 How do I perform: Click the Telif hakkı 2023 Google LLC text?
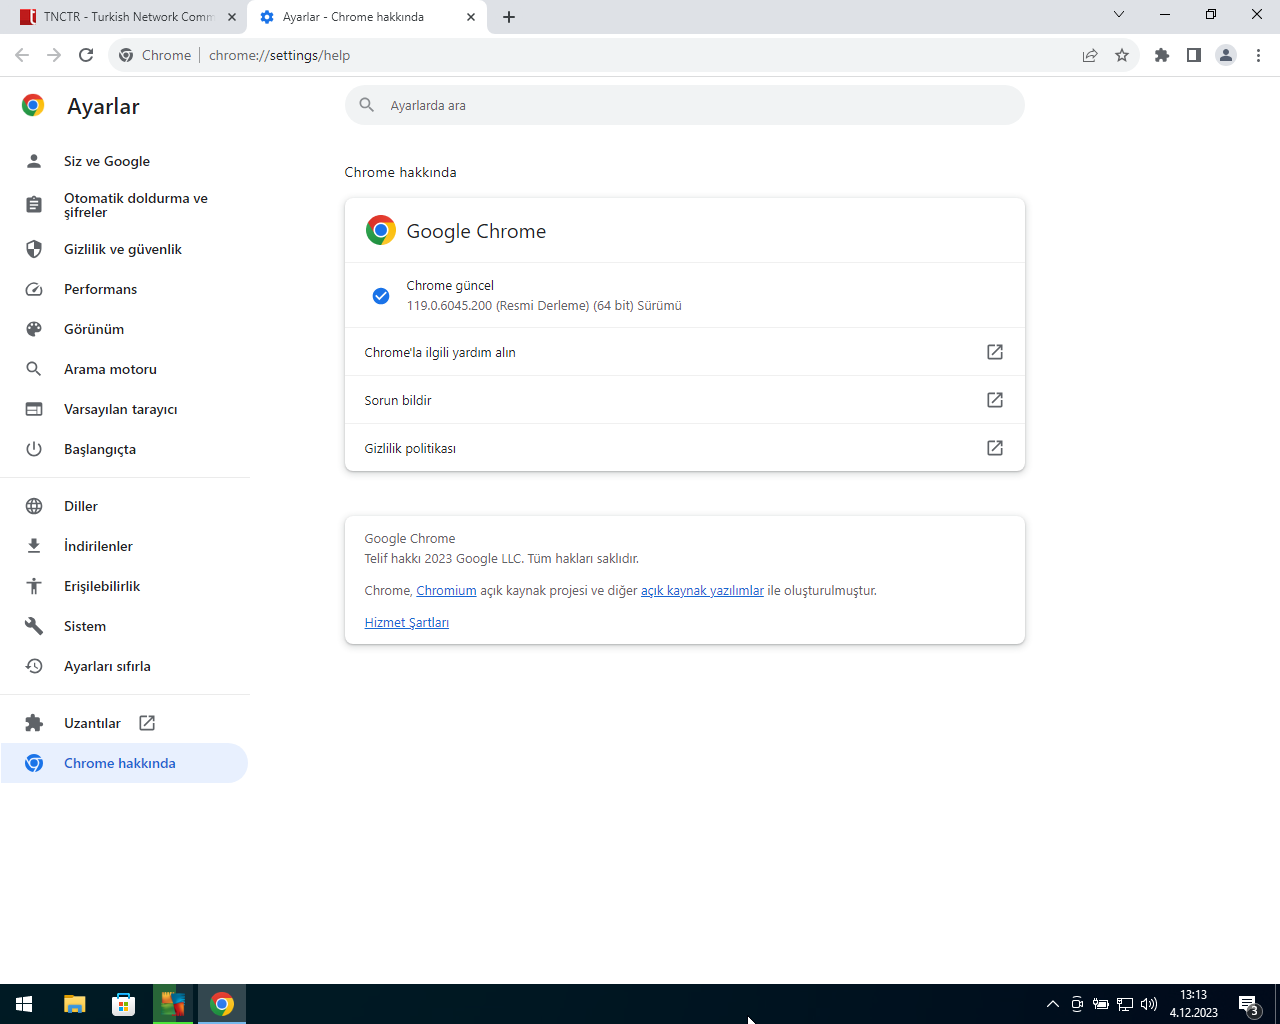pyautogui.click(x=501, y=559)
